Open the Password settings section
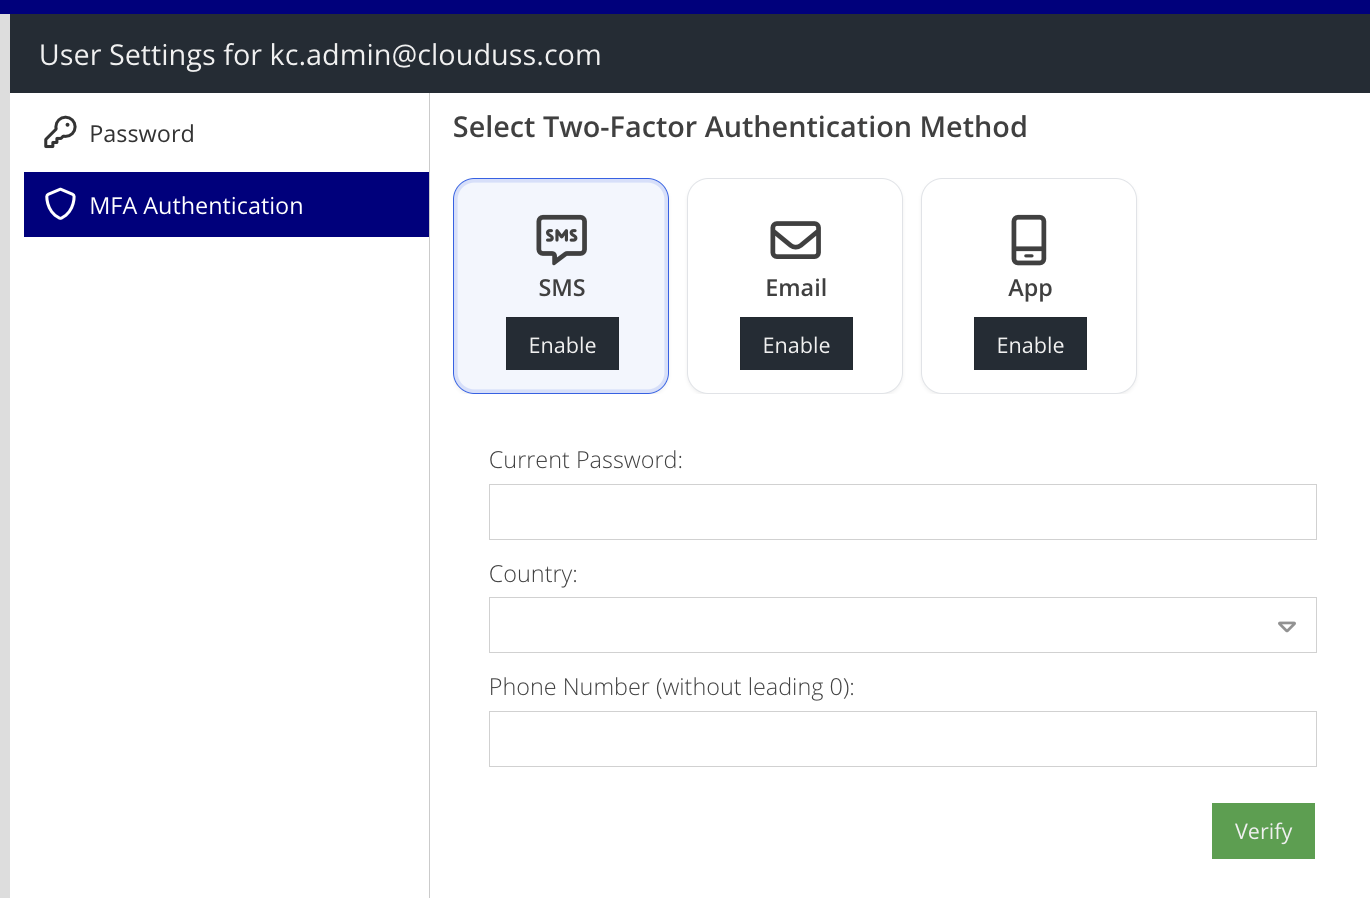1370x898 pixels. [x=142, y=134]
